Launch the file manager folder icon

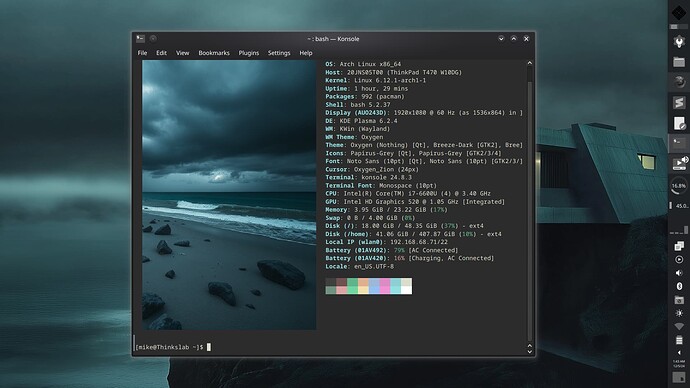click(x=679, y=62)
